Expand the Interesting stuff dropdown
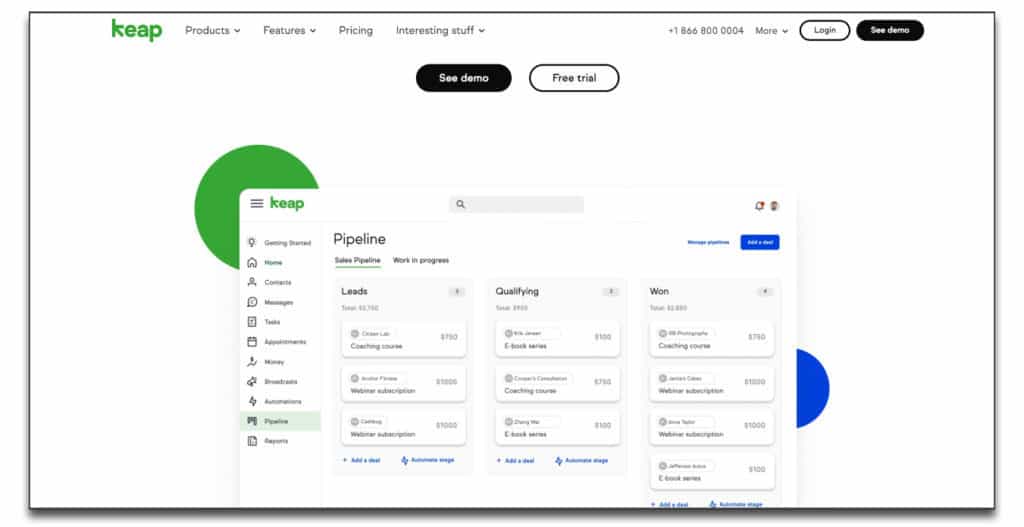 tap(440, 30)
